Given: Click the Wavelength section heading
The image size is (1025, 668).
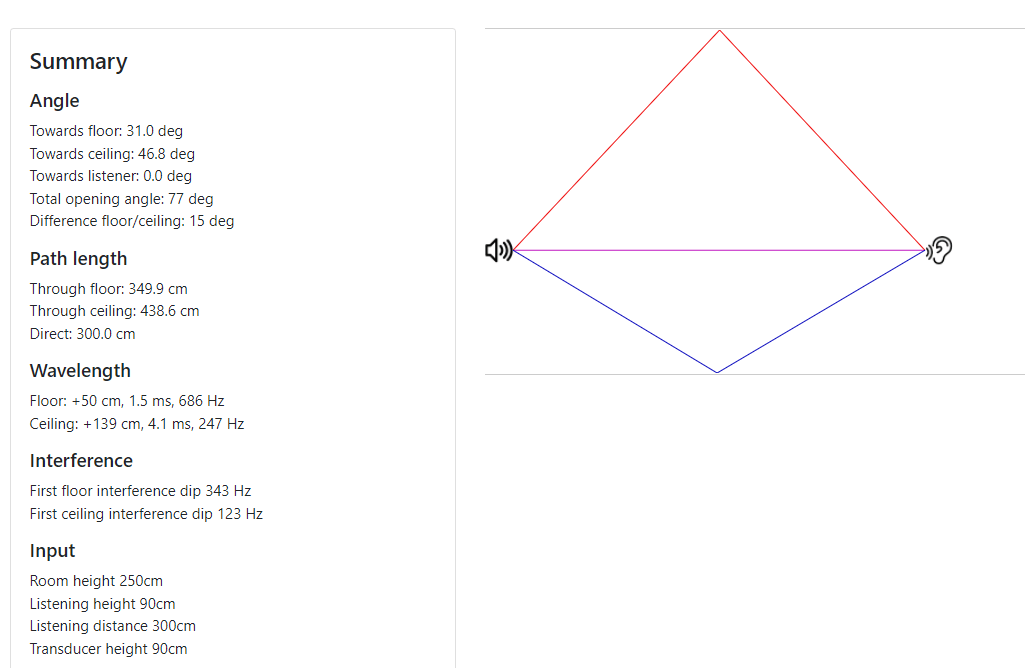Looking at the screenshot, I should 80,371.
